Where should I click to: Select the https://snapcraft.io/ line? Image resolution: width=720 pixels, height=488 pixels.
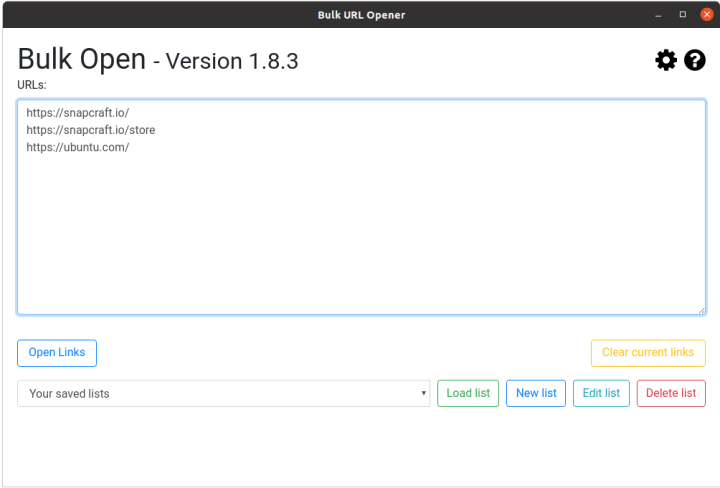tap(78, 113)
